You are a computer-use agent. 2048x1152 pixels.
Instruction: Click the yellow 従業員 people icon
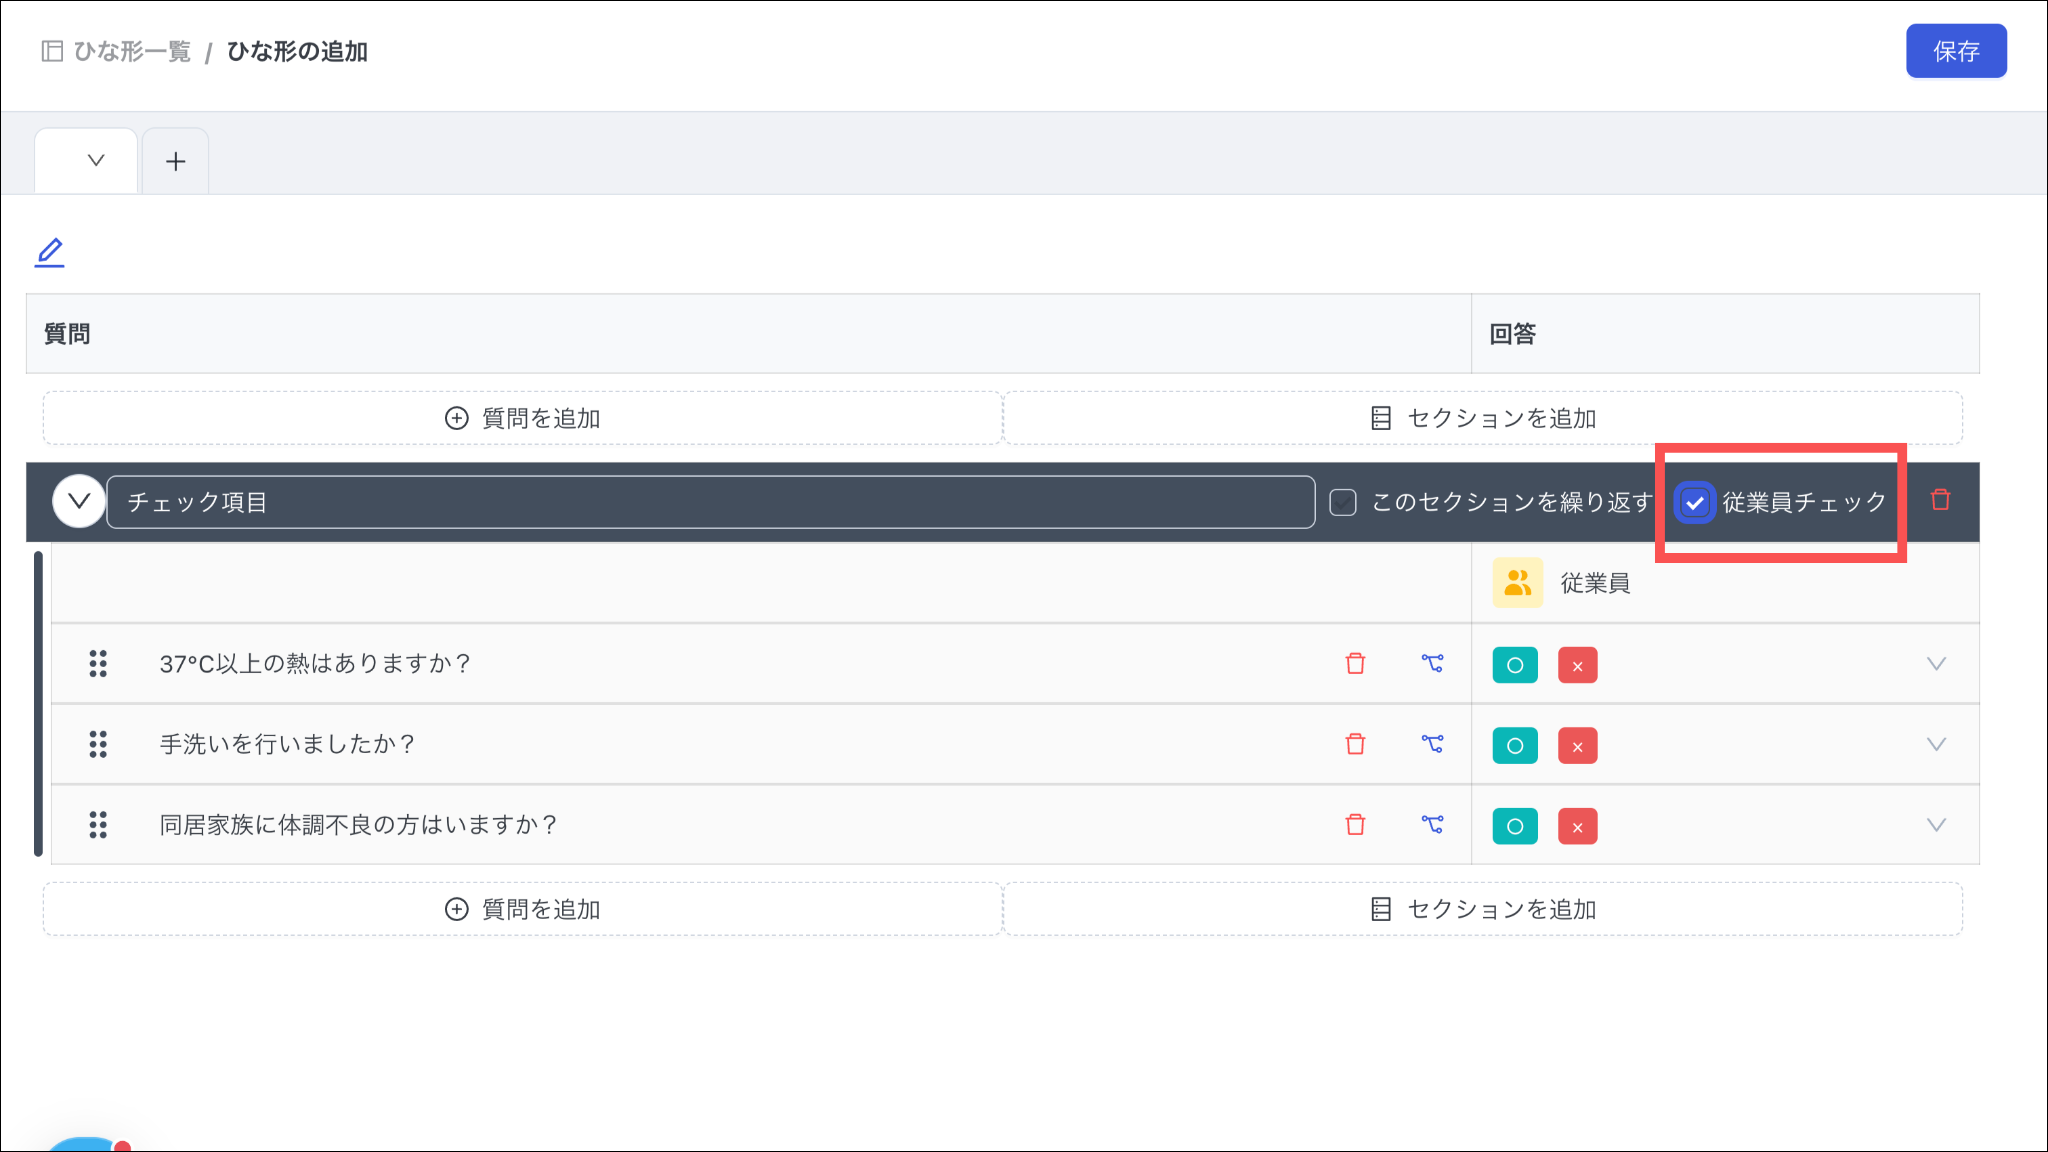point(1517,583)
